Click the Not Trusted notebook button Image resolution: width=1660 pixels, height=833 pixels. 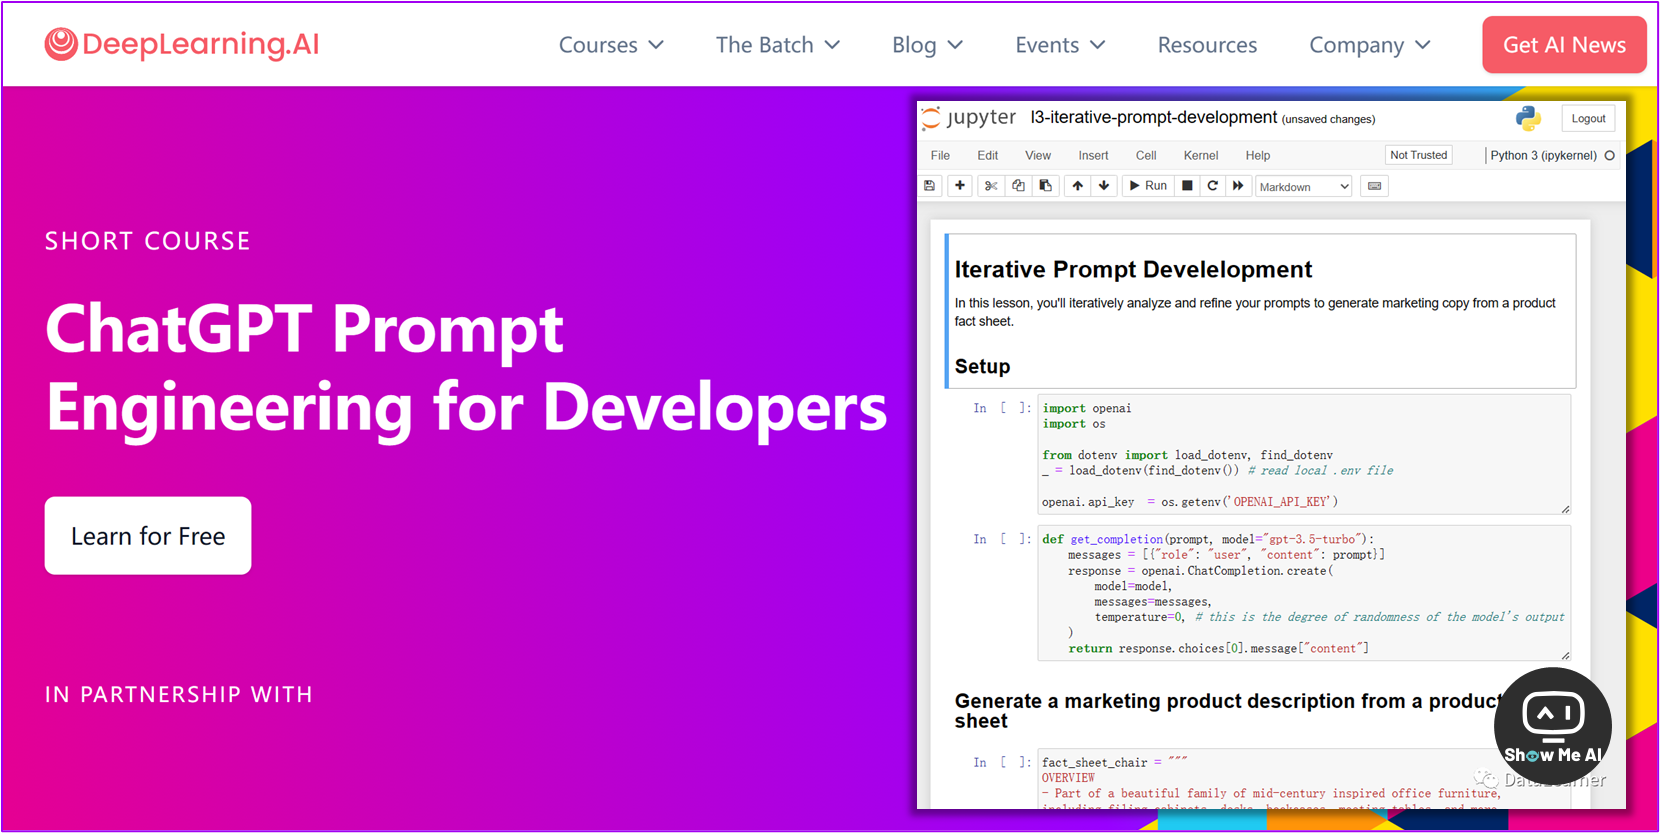[x=1418, y=155]
